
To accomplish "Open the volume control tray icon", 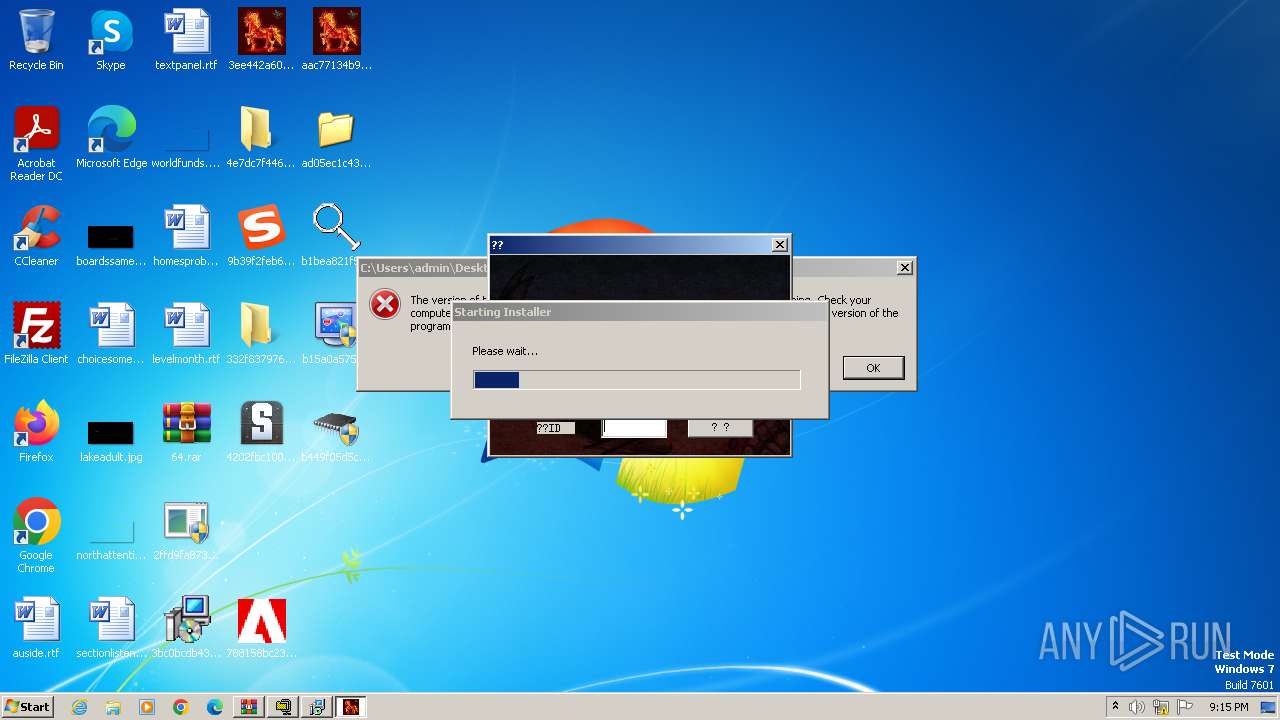I will tap(1137, 707).
